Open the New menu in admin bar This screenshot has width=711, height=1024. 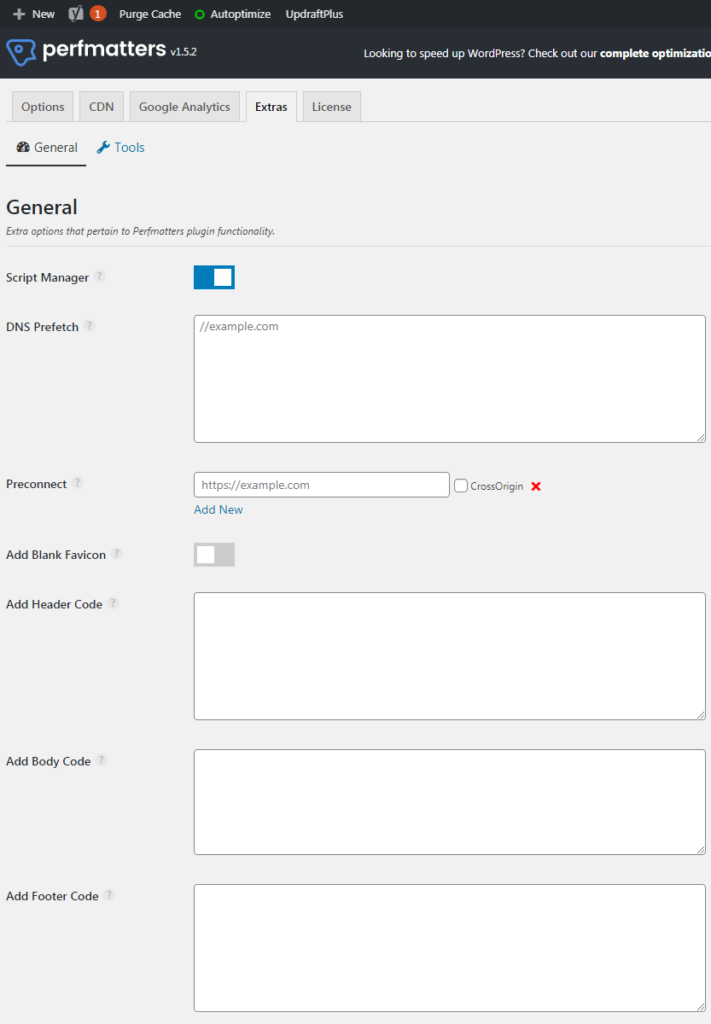tap(33, 14)
